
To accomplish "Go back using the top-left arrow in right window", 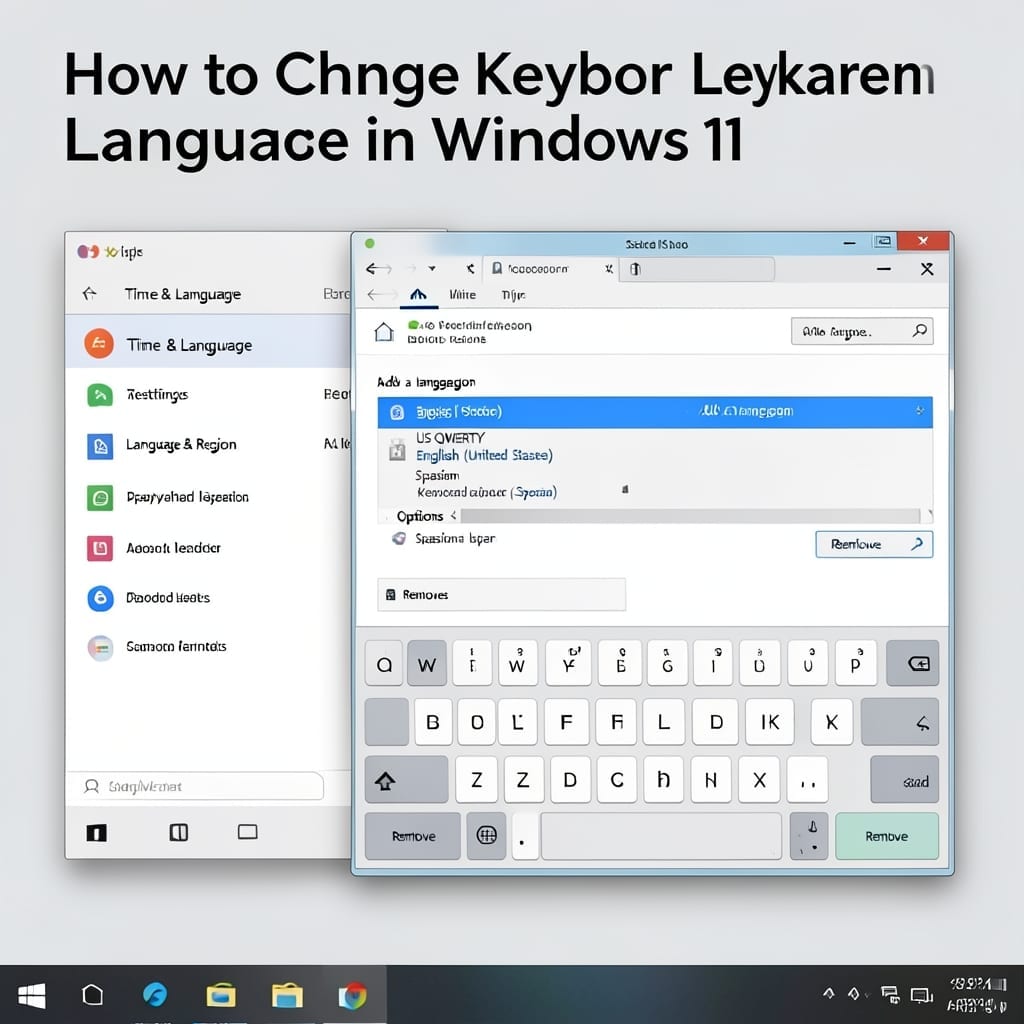I will pos(377,268).
